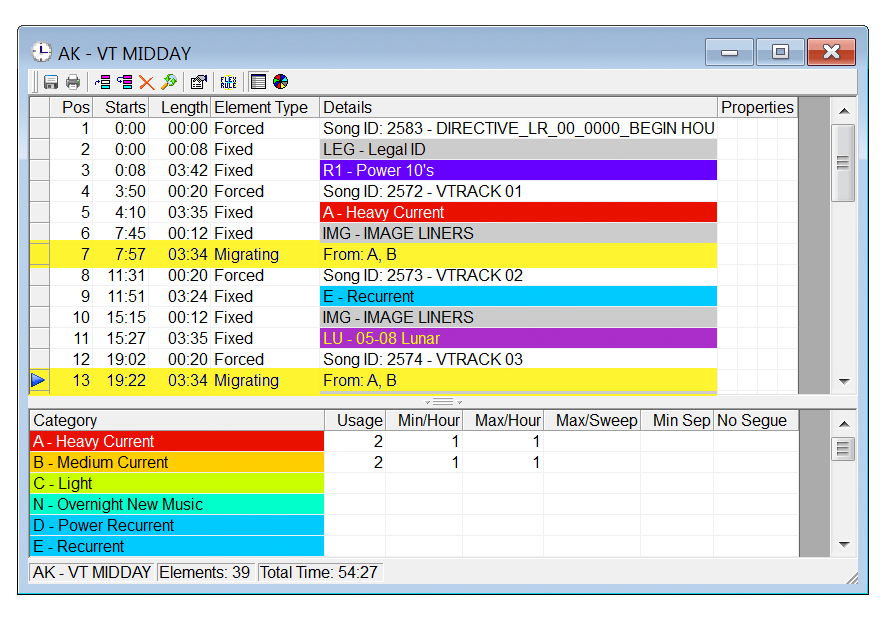Open the clock properties icon

199,82
